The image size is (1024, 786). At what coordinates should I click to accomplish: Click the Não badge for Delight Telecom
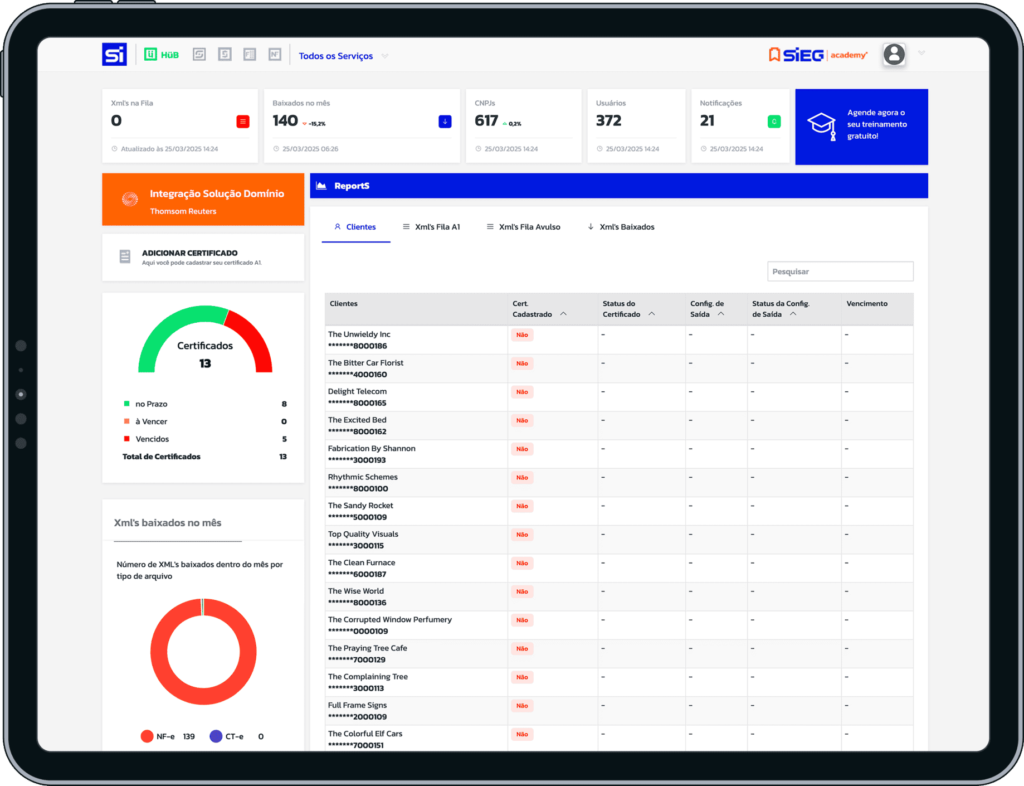click(522, 392)
